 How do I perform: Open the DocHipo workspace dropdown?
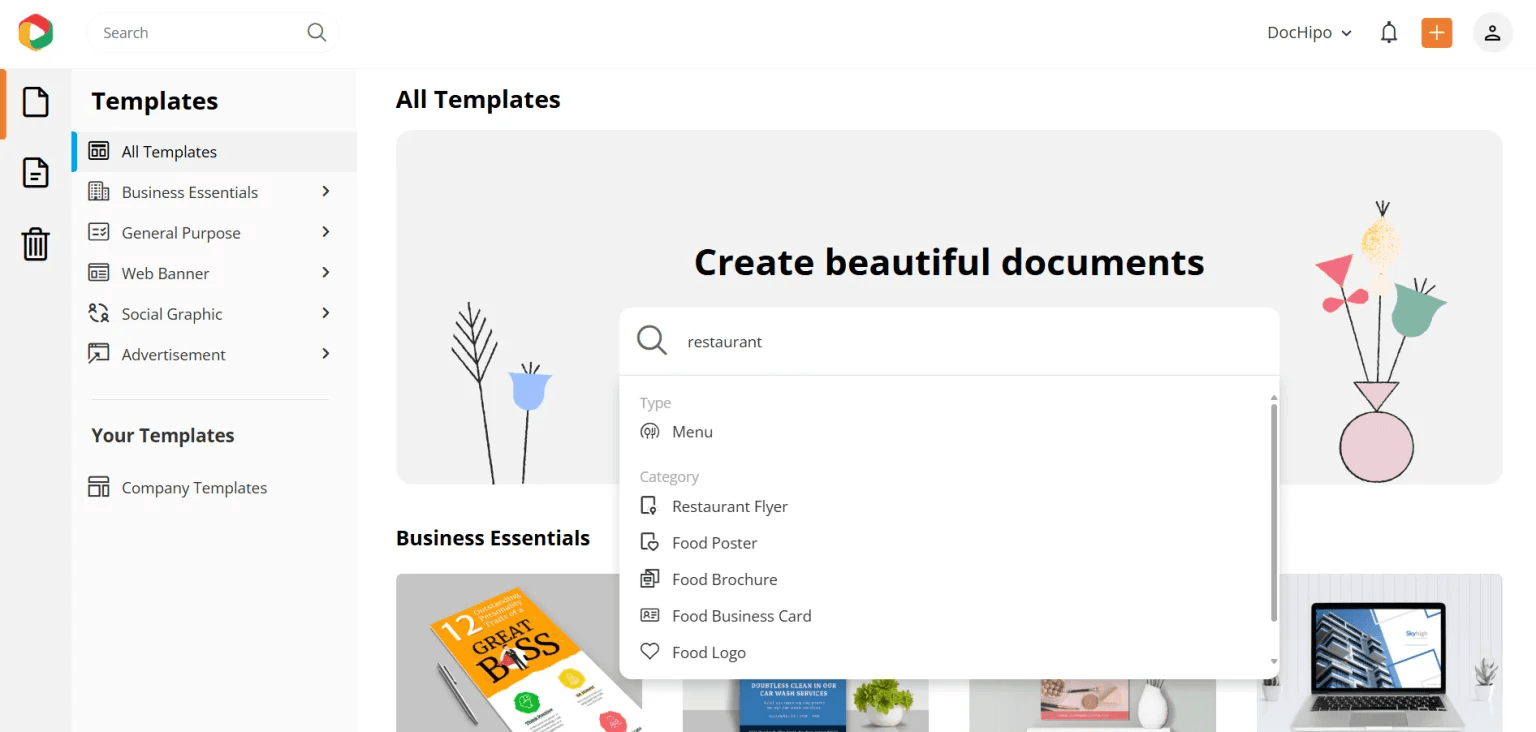(1309, 33)
